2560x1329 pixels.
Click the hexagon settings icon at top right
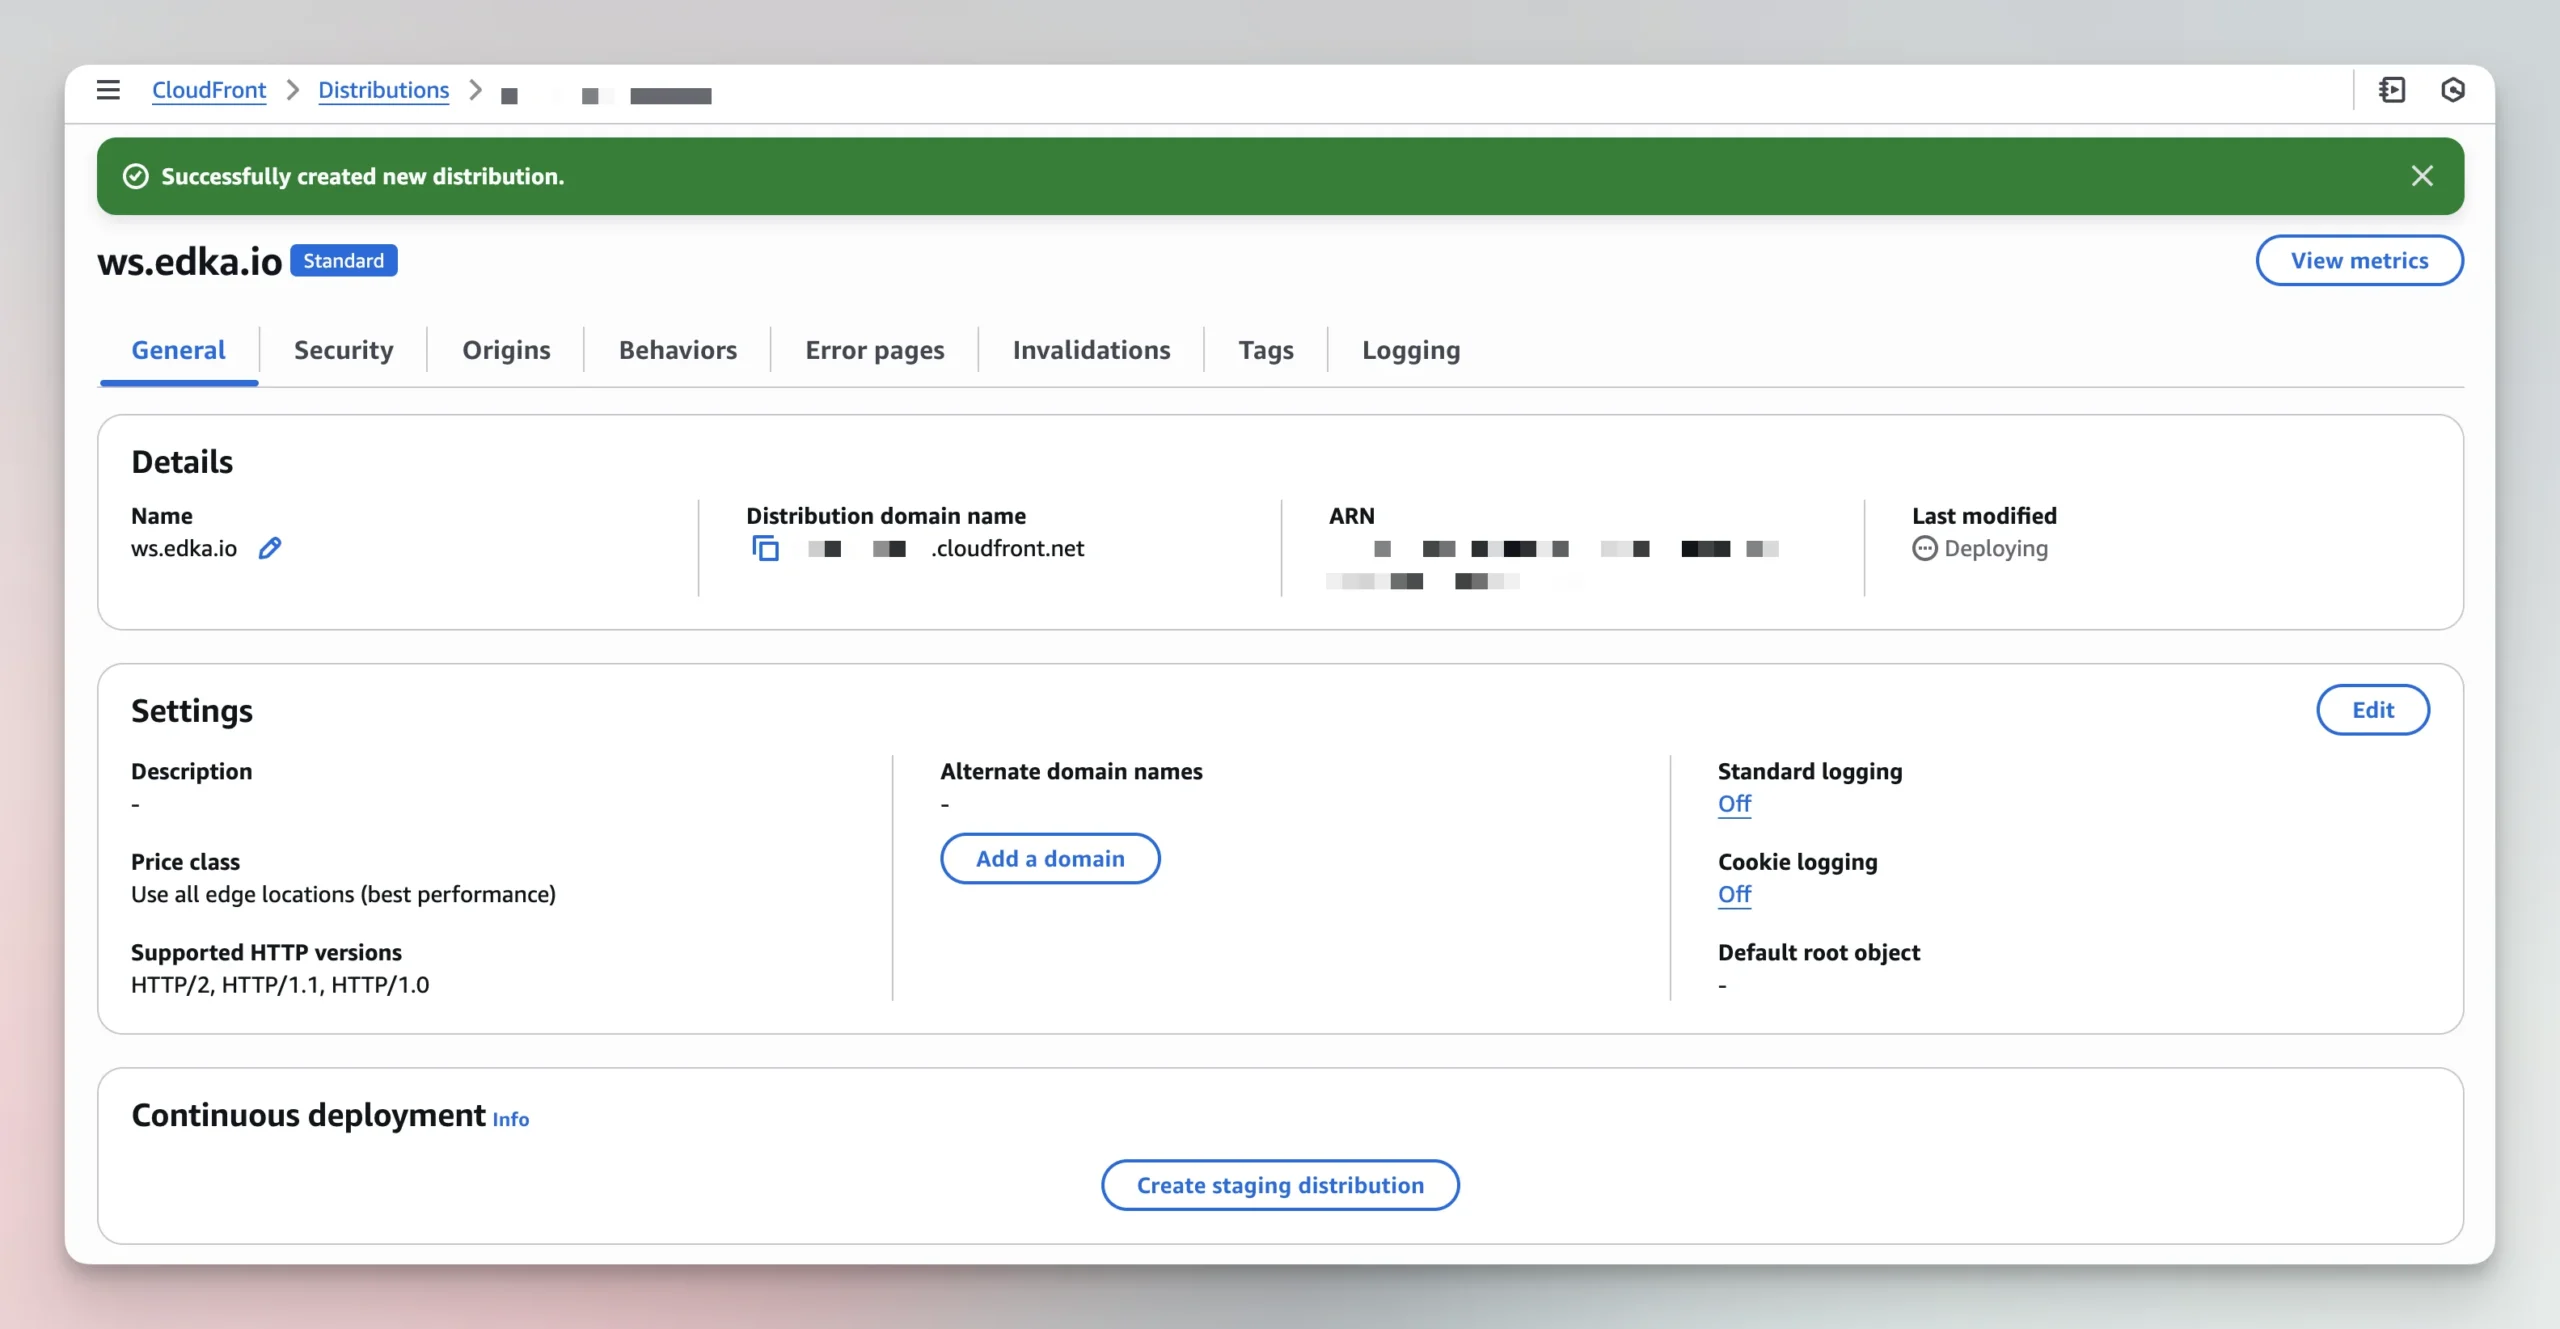[2452, 90]
